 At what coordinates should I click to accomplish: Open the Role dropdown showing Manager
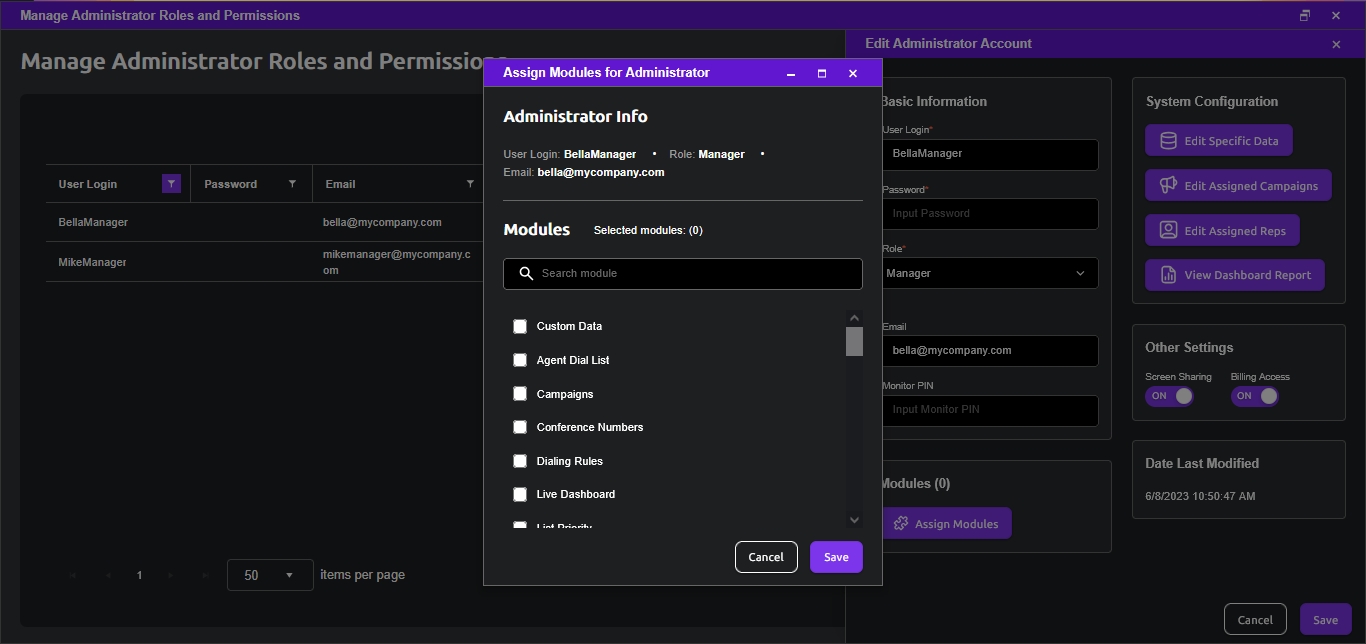pyautogui.click(x=989, y=273)
